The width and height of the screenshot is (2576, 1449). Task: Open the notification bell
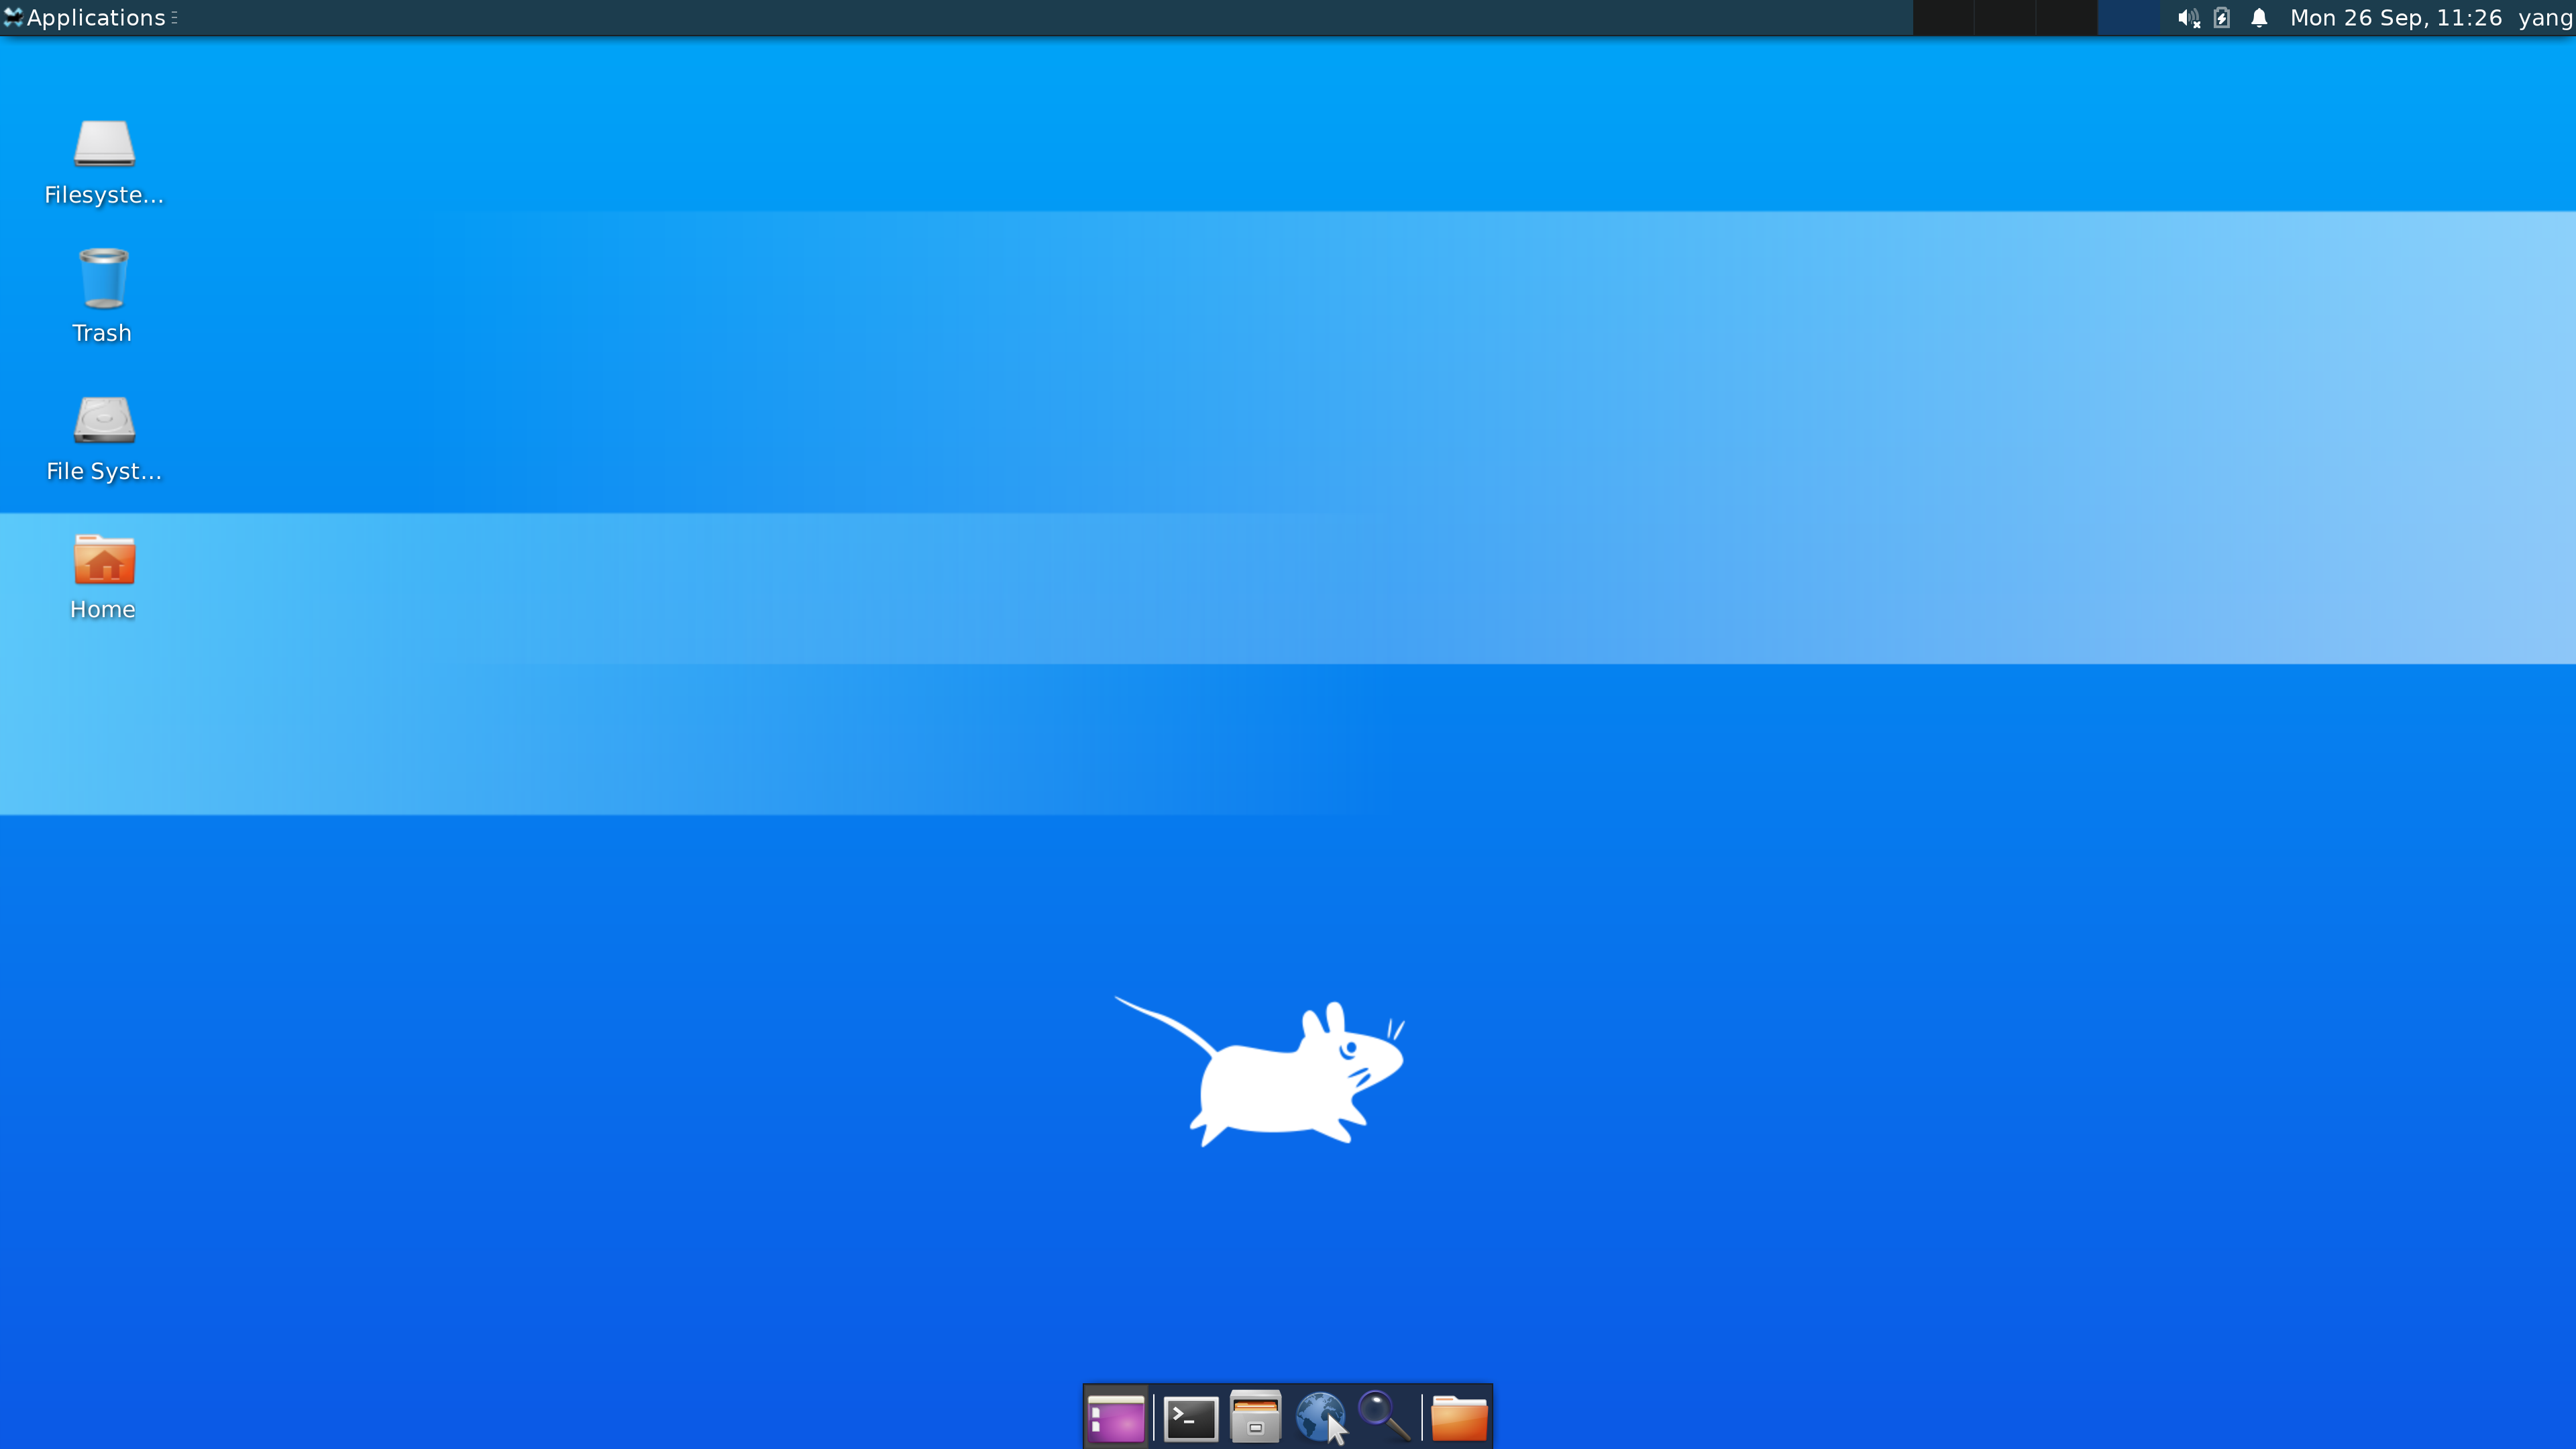(2259, 18)
